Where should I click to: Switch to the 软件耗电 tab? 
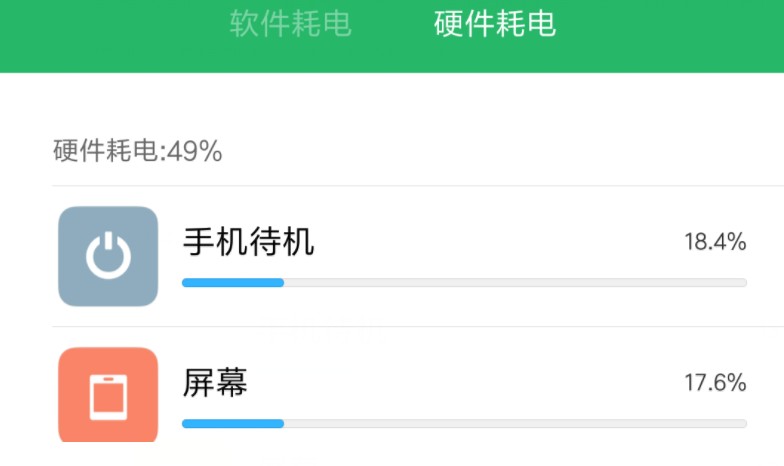tap(290, 24)
